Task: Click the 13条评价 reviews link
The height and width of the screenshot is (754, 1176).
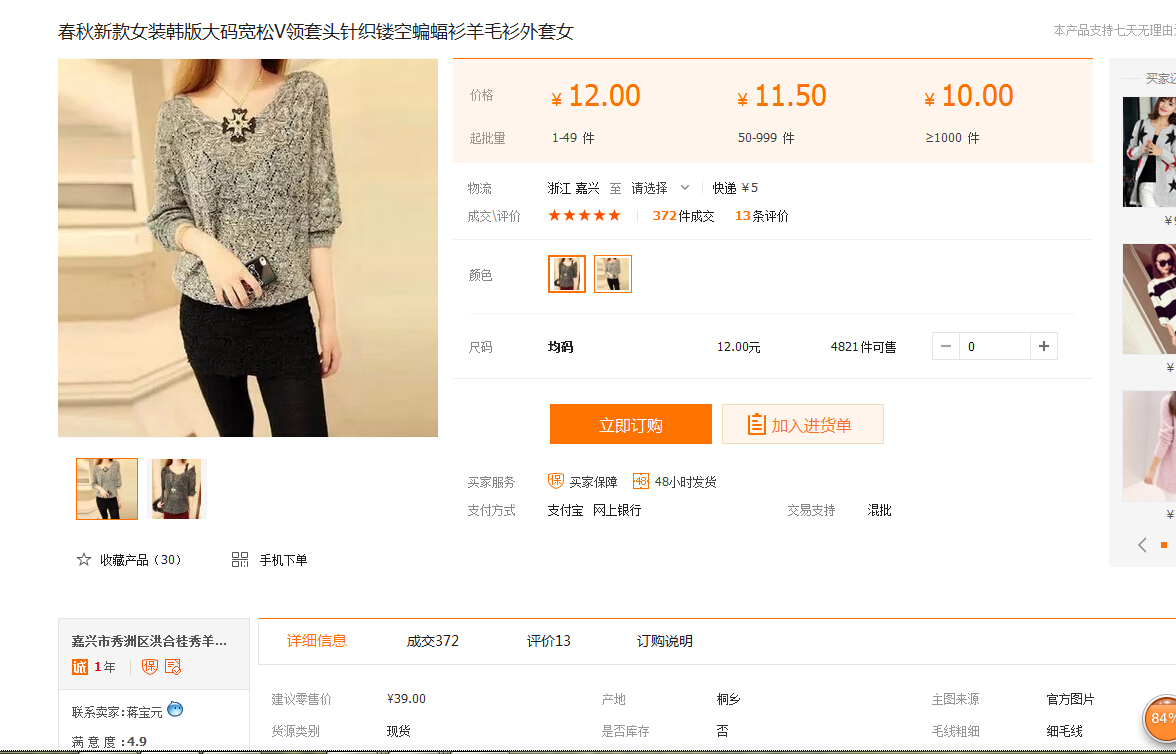Action: (x=762, y=216)
